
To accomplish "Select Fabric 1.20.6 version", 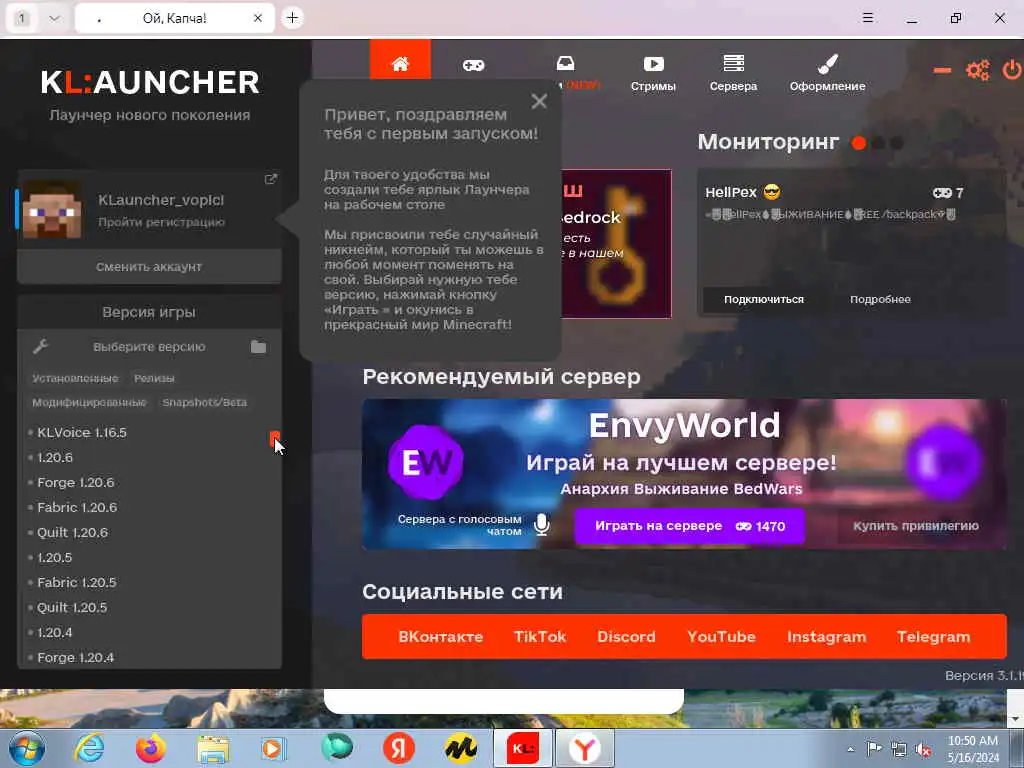I will (77, 507).
